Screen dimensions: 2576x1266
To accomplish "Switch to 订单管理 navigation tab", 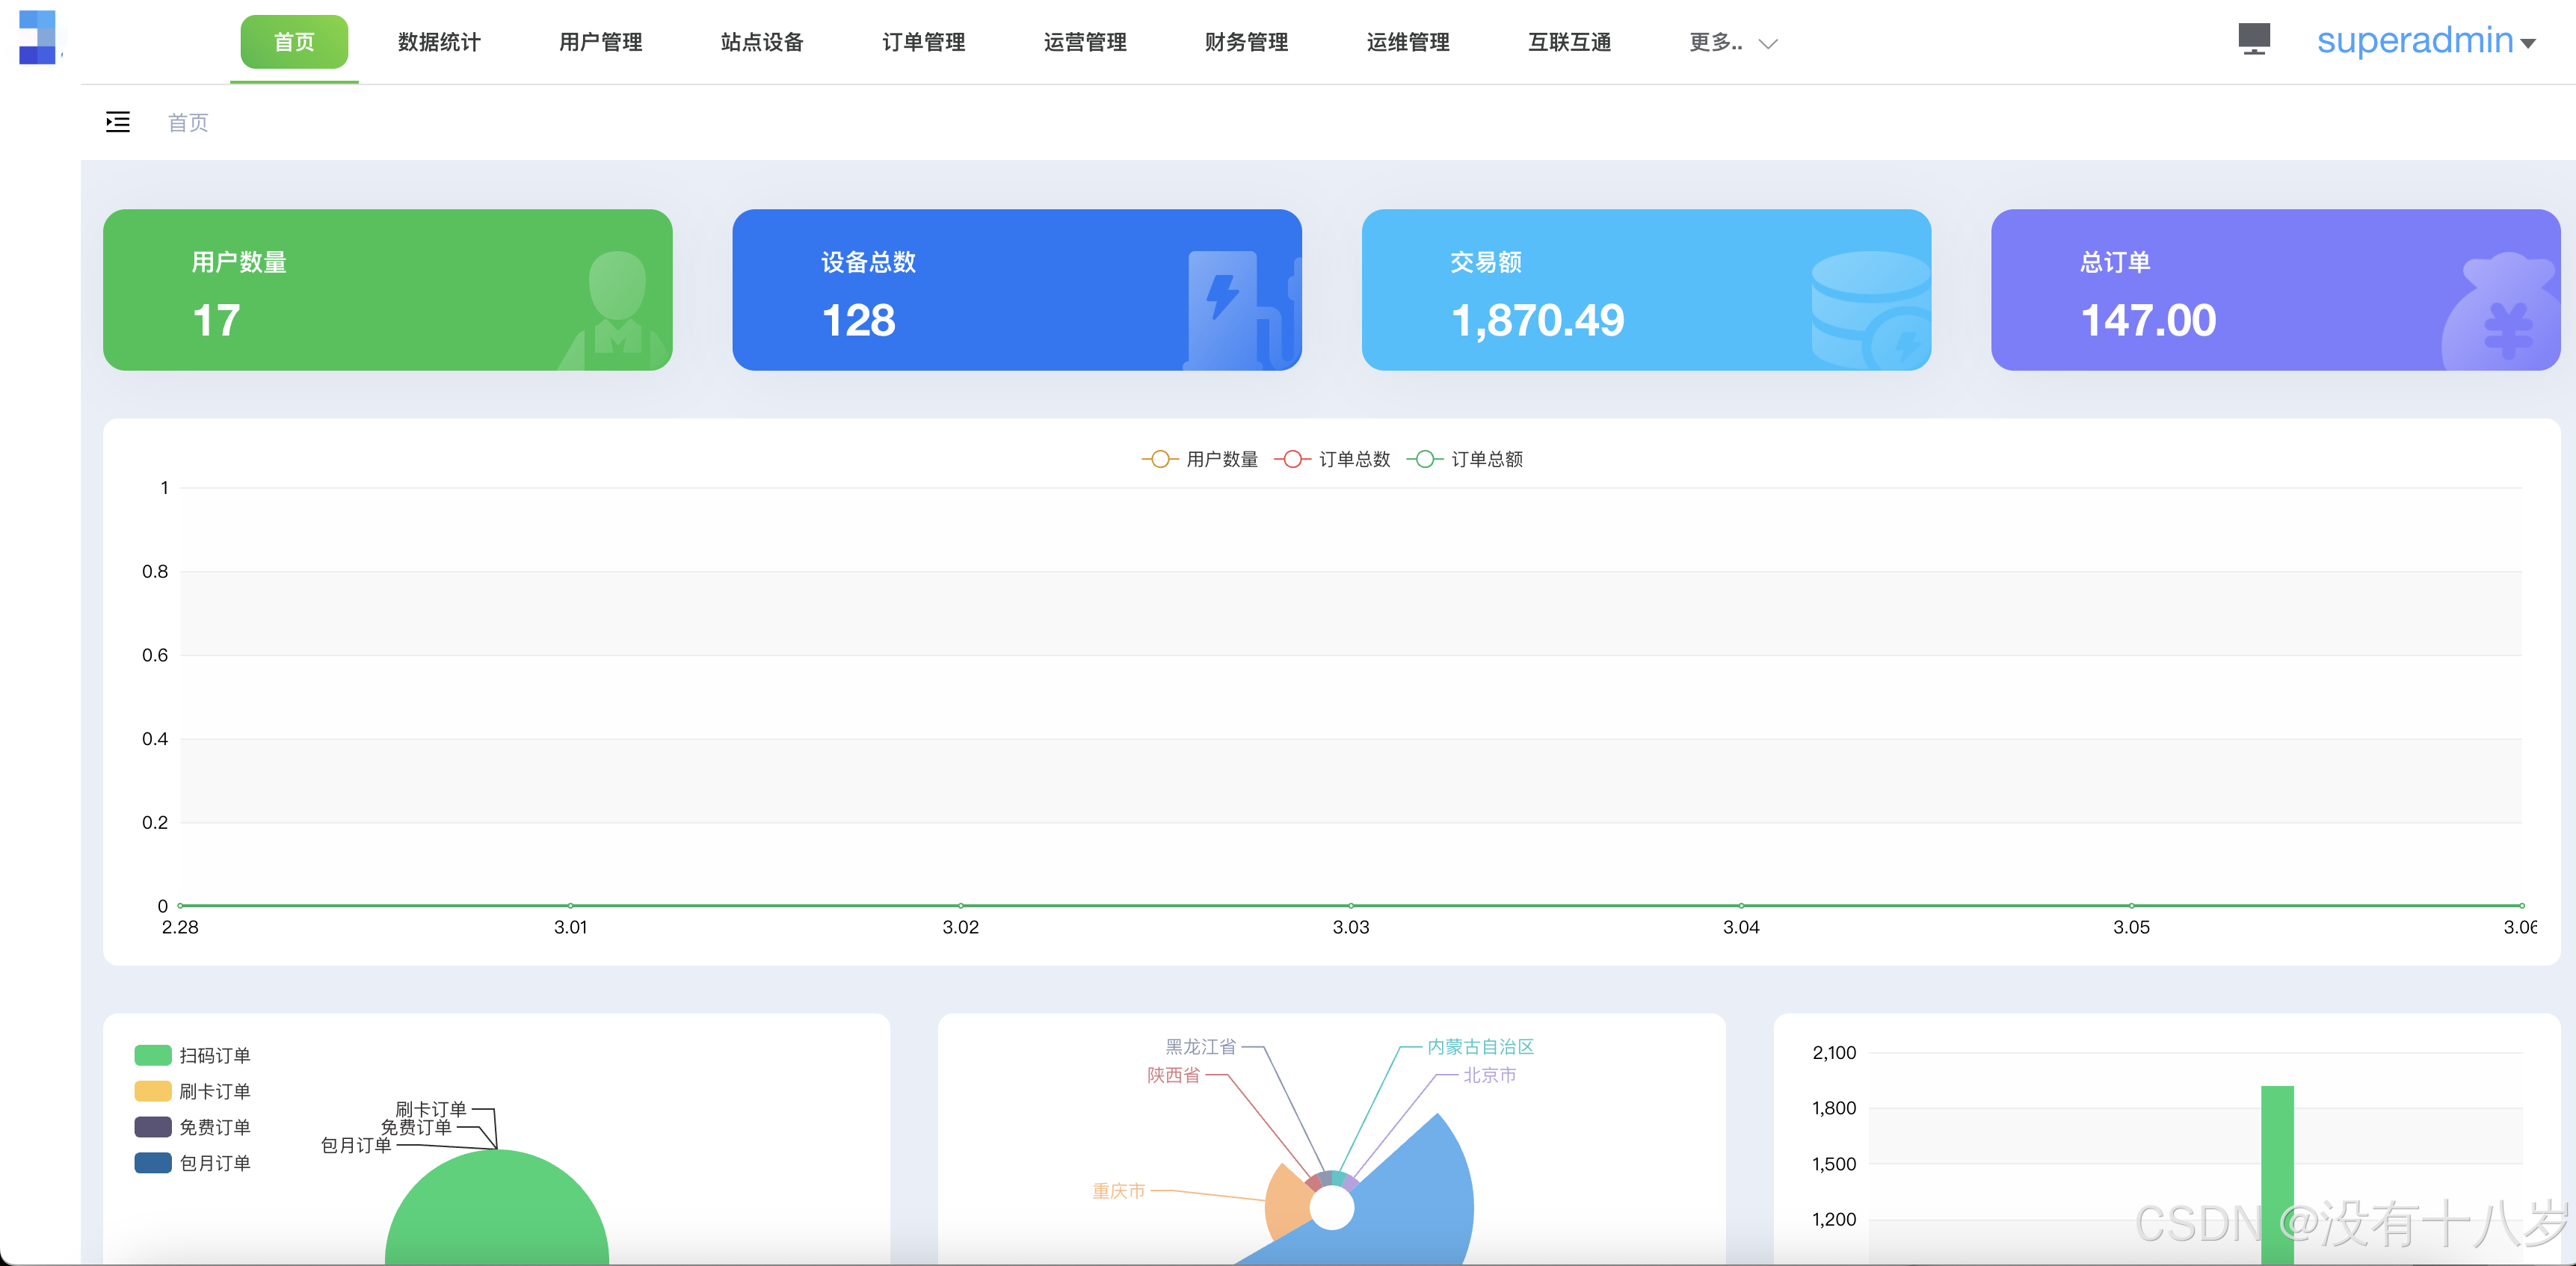I will pyautogui.click(x=923, y=42).
